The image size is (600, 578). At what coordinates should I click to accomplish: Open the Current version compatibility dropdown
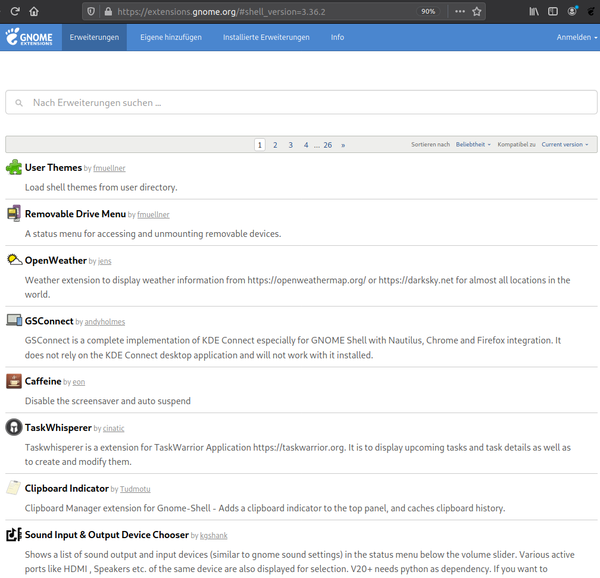point(565,144)
